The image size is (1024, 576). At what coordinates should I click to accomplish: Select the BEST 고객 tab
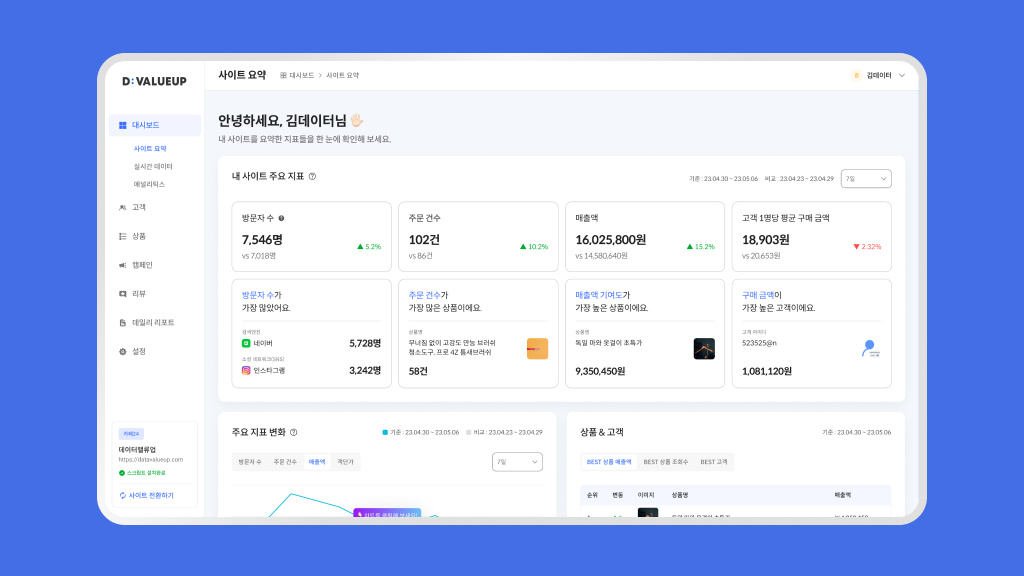(x=714, y=462)
